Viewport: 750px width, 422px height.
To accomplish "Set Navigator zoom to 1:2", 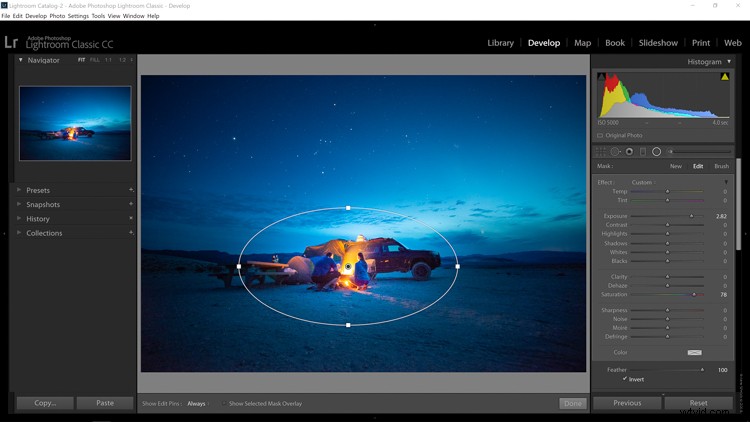I will pyautogui.click(x=122, y=60).
